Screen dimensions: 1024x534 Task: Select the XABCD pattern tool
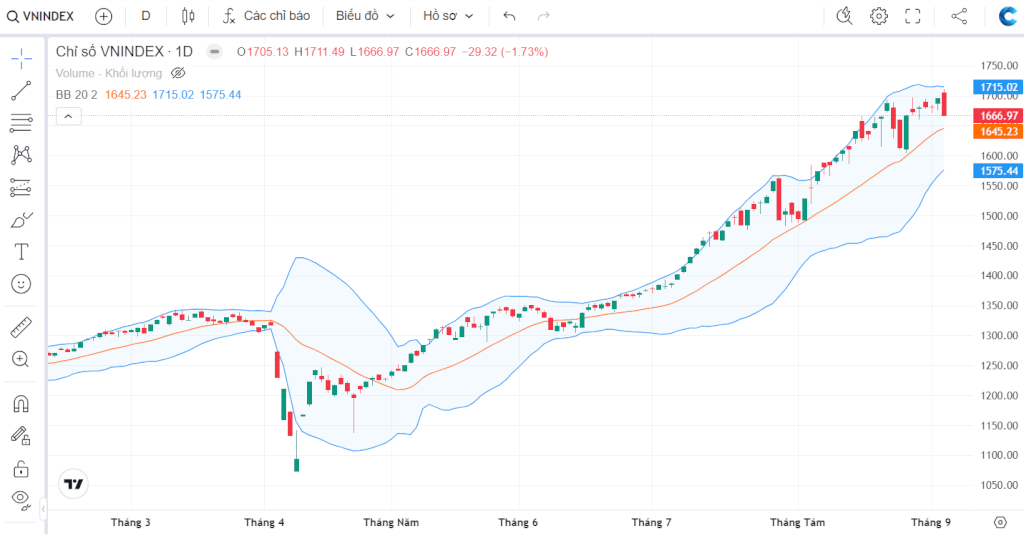(21, 155)
